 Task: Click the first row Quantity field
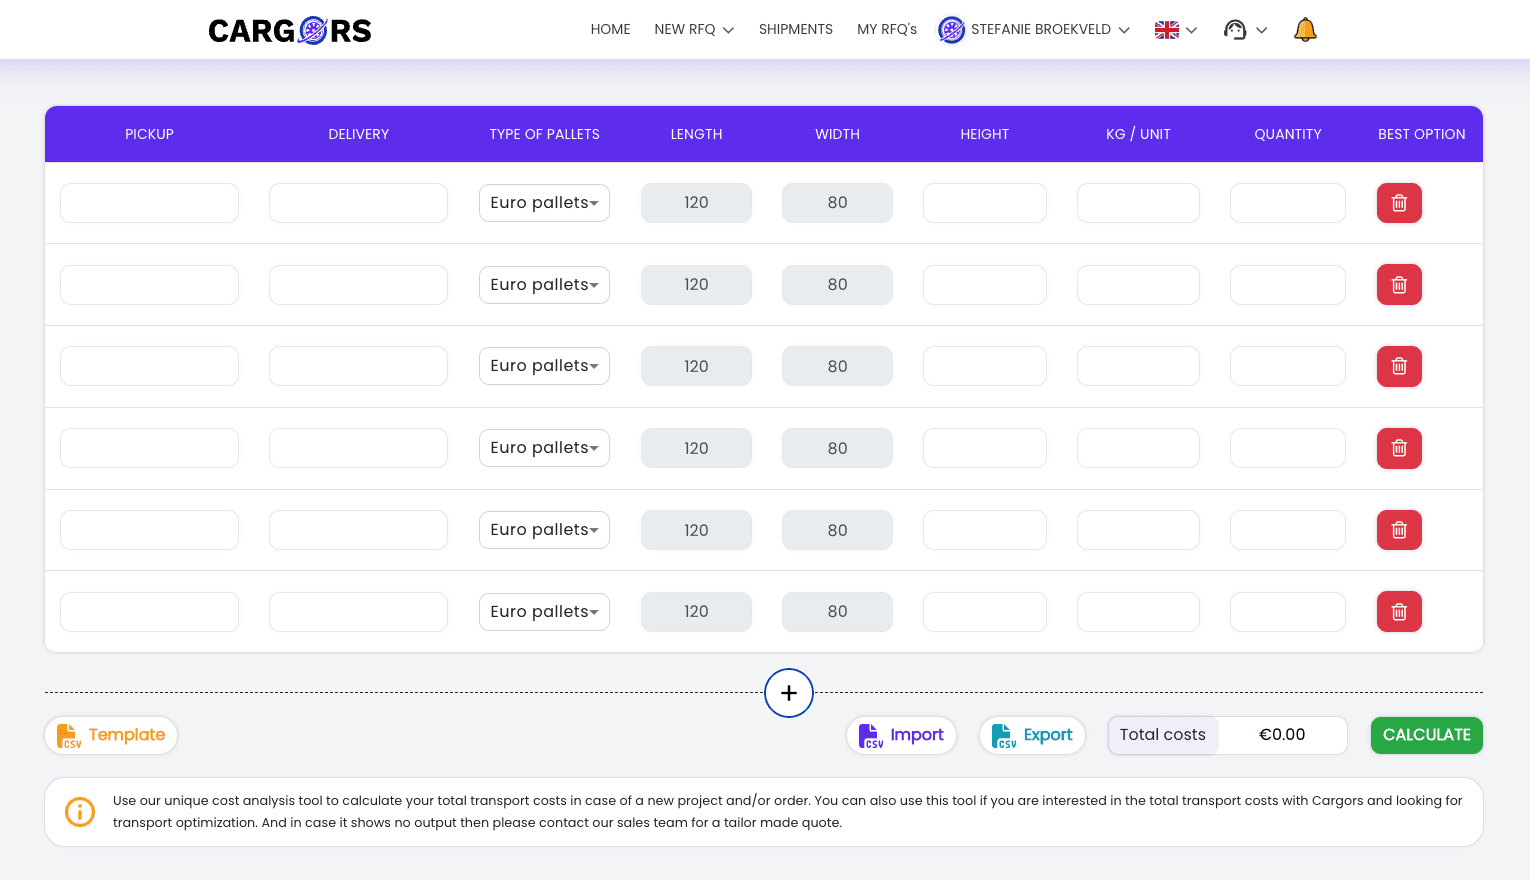click(x=1288, y=203)
